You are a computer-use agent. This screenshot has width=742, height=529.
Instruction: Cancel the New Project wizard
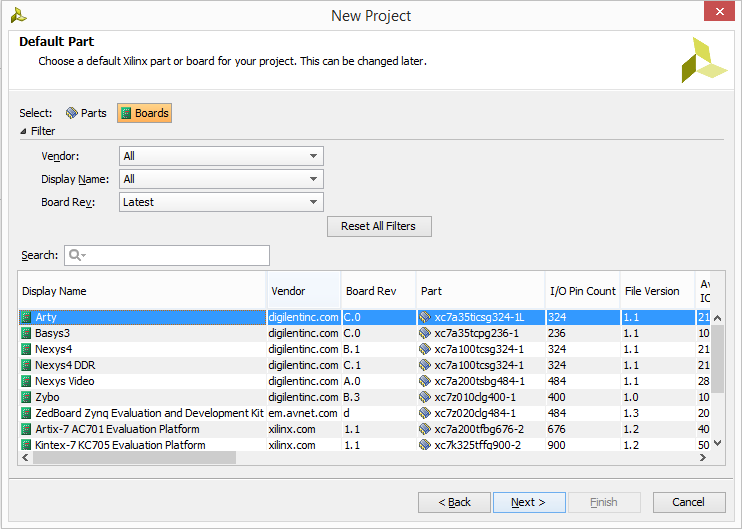coord(689,503)
